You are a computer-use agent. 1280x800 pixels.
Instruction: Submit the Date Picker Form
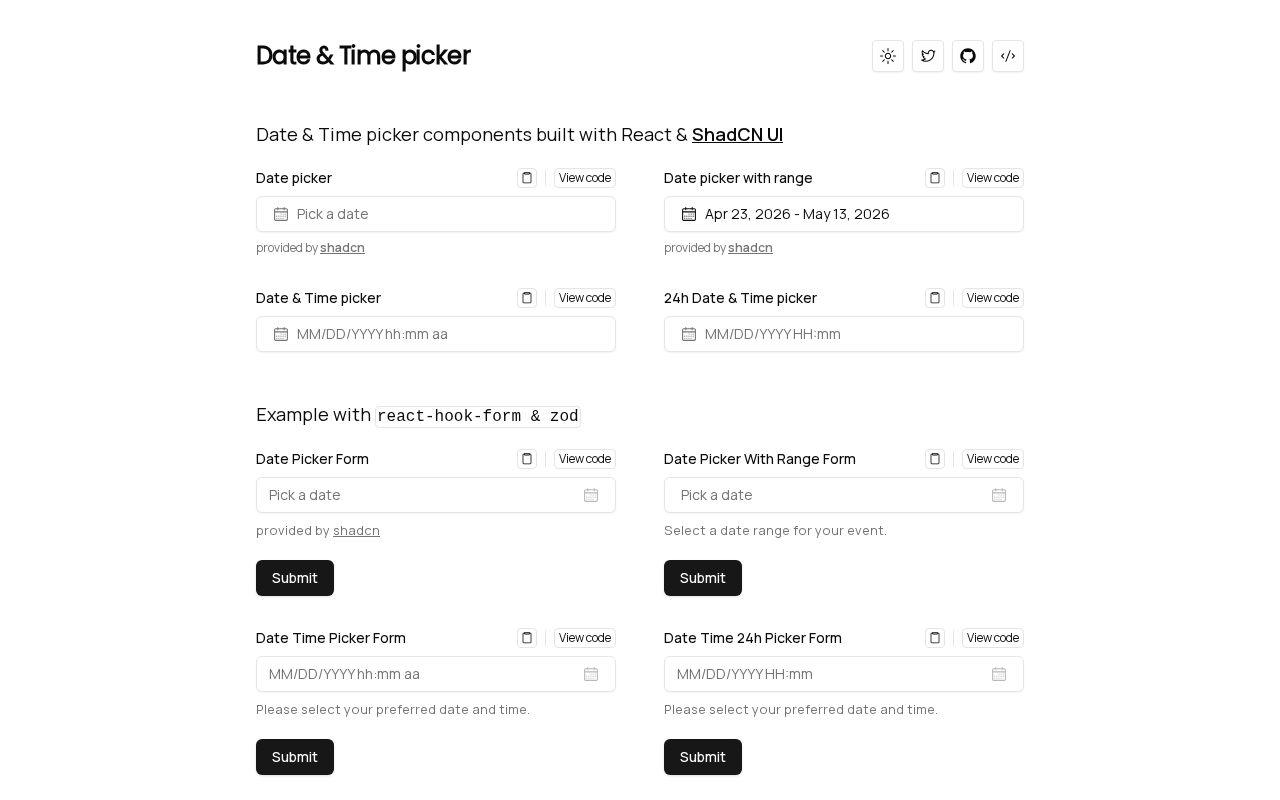(295, 578)
